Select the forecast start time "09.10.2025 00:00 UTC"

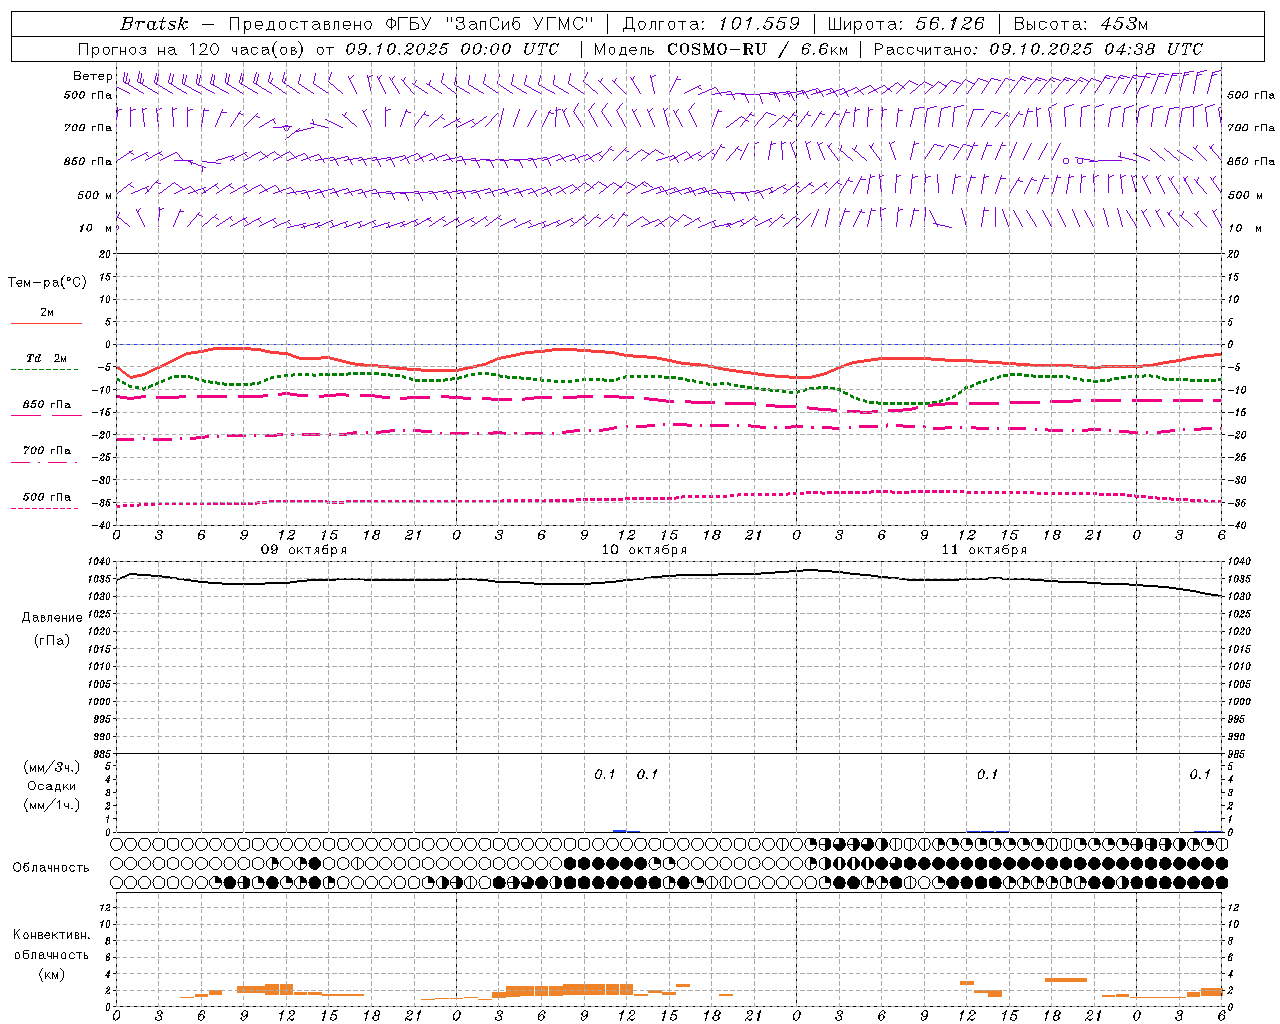point(452,49)
